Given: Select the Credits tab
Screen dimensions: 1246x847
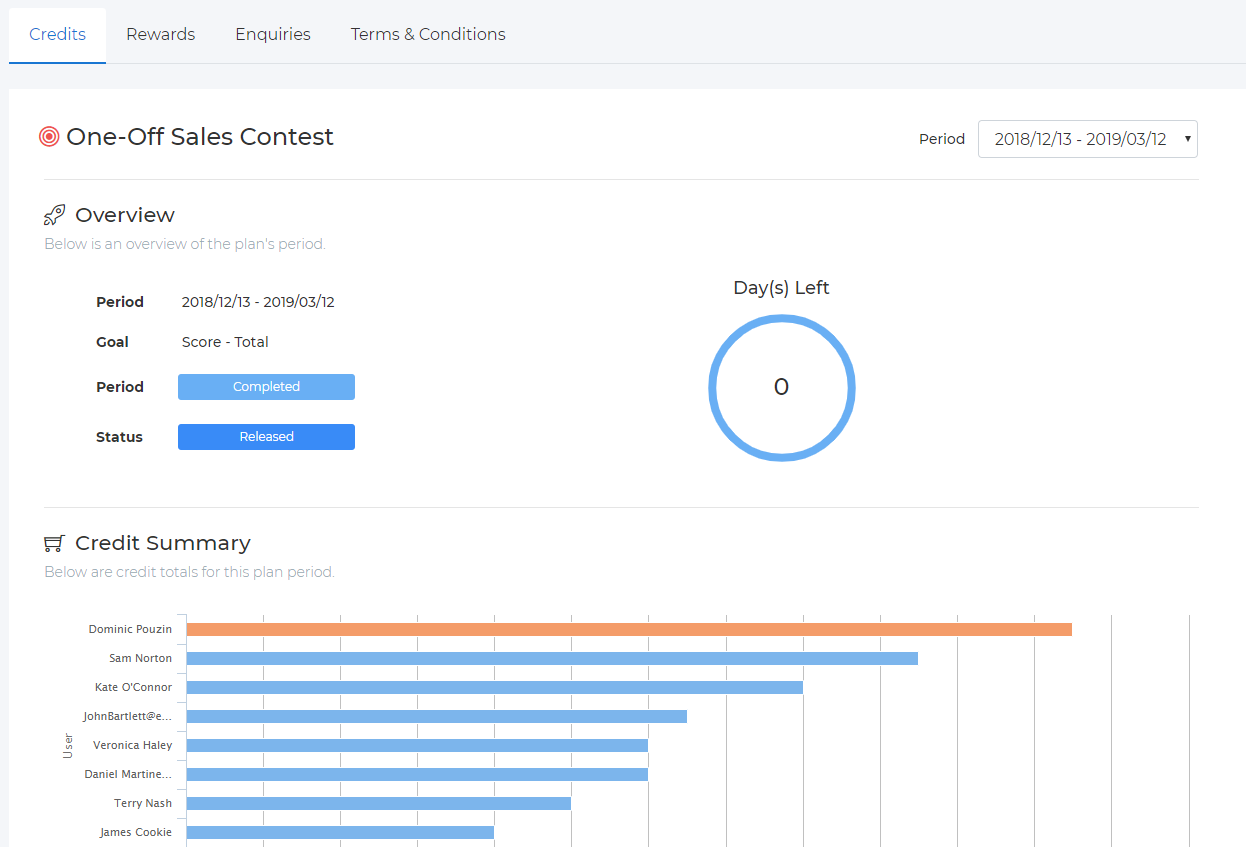Looking at the screenshot, I should point(57,33).
